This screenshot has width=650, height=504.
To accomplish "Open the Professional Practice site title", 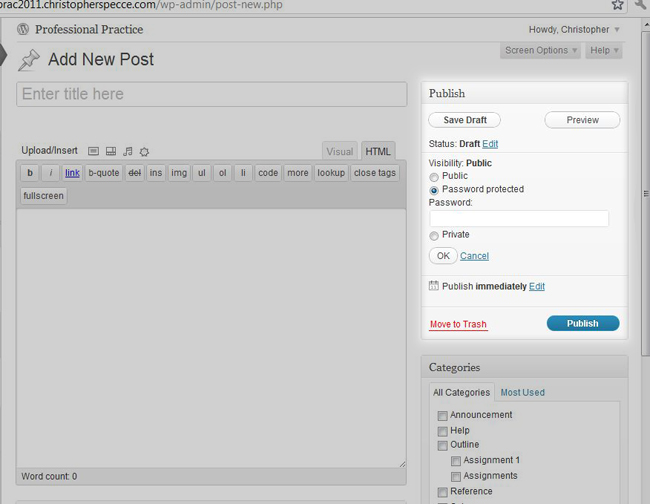I will (x=89, y=29).
